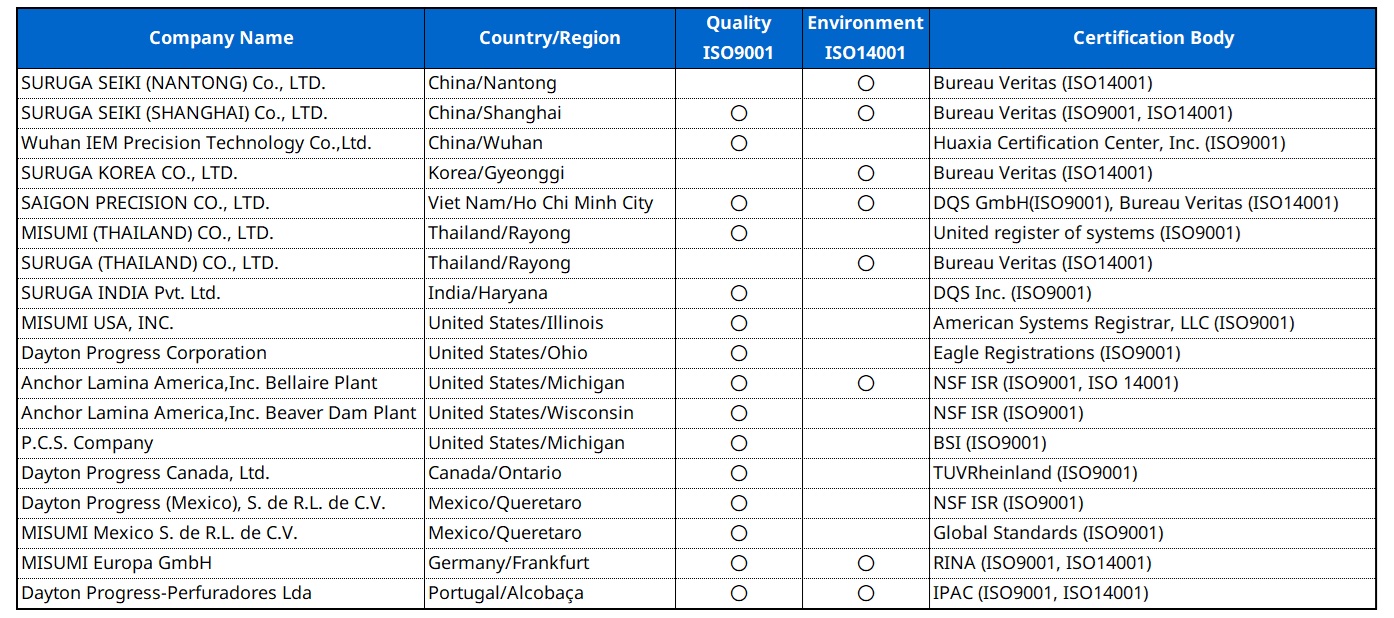Click ISO9001 circle for MISUMI USA row
Image resolution: width=1394 pixels, height=618 pixels.
click(739, 323)
